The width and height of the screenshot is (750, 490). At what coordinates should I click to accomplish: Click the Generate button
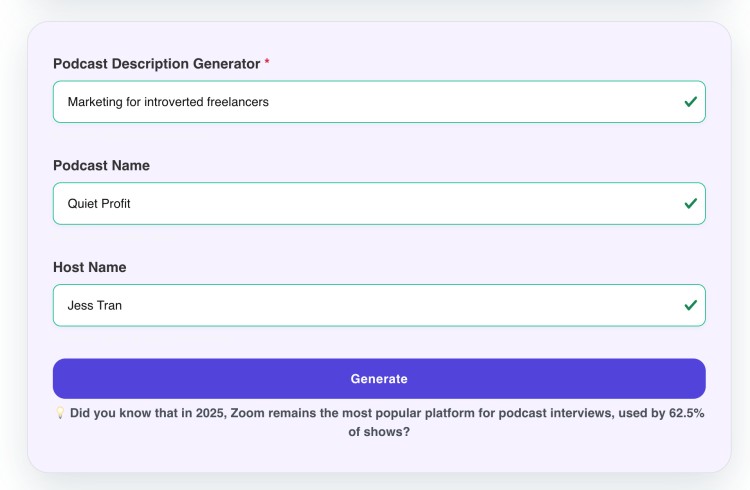click(x=379, y=379)
